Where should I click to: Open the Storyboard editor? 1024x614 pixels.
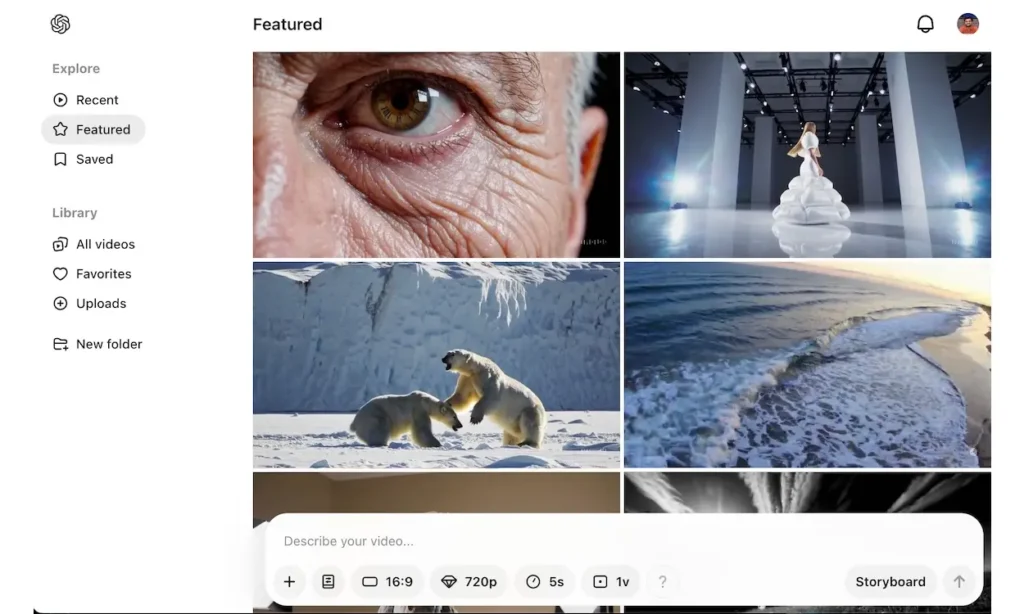tap(890, 581)
